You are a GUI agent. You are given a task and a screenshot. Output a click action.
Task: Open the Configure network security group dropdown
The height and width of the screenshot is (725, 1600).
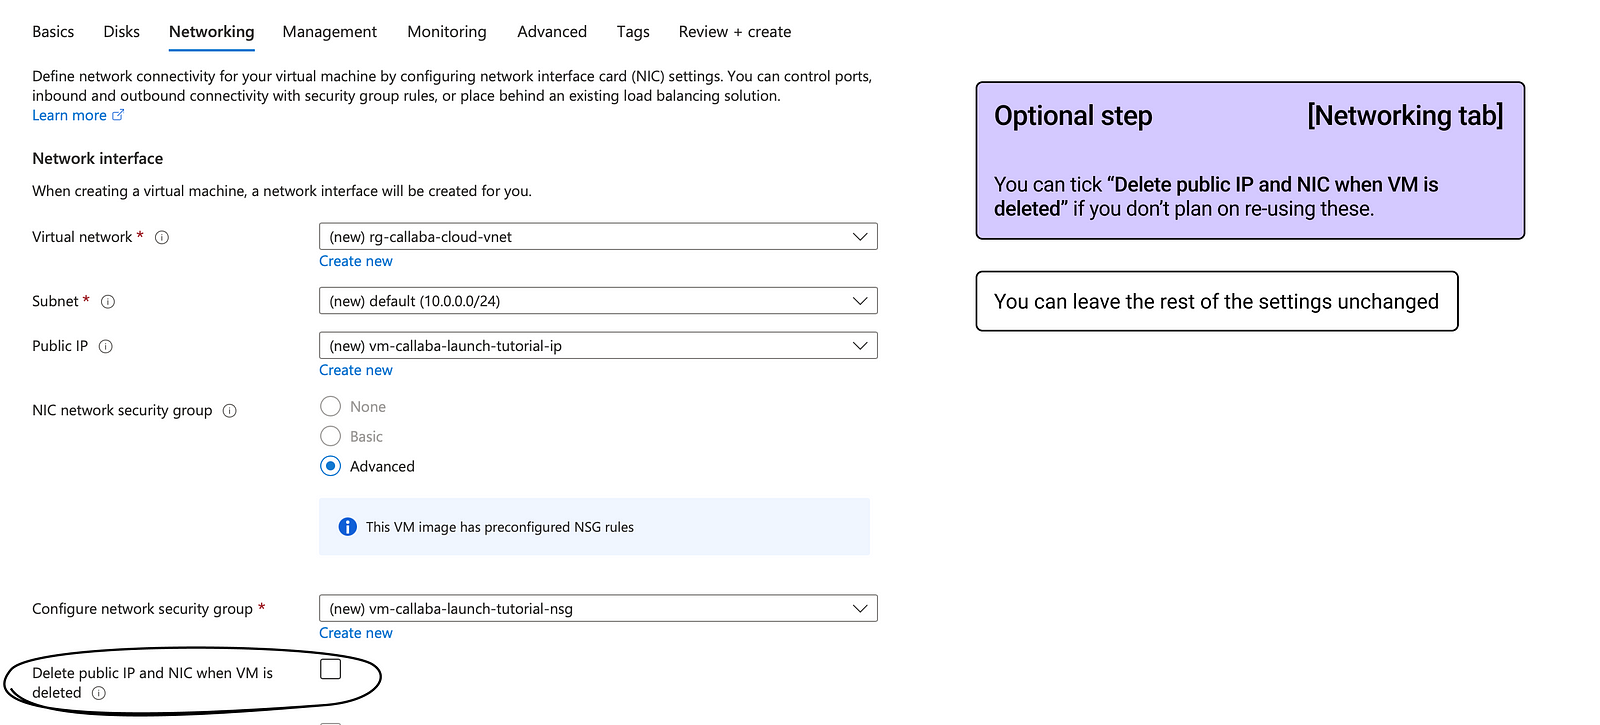coord(598,609)
